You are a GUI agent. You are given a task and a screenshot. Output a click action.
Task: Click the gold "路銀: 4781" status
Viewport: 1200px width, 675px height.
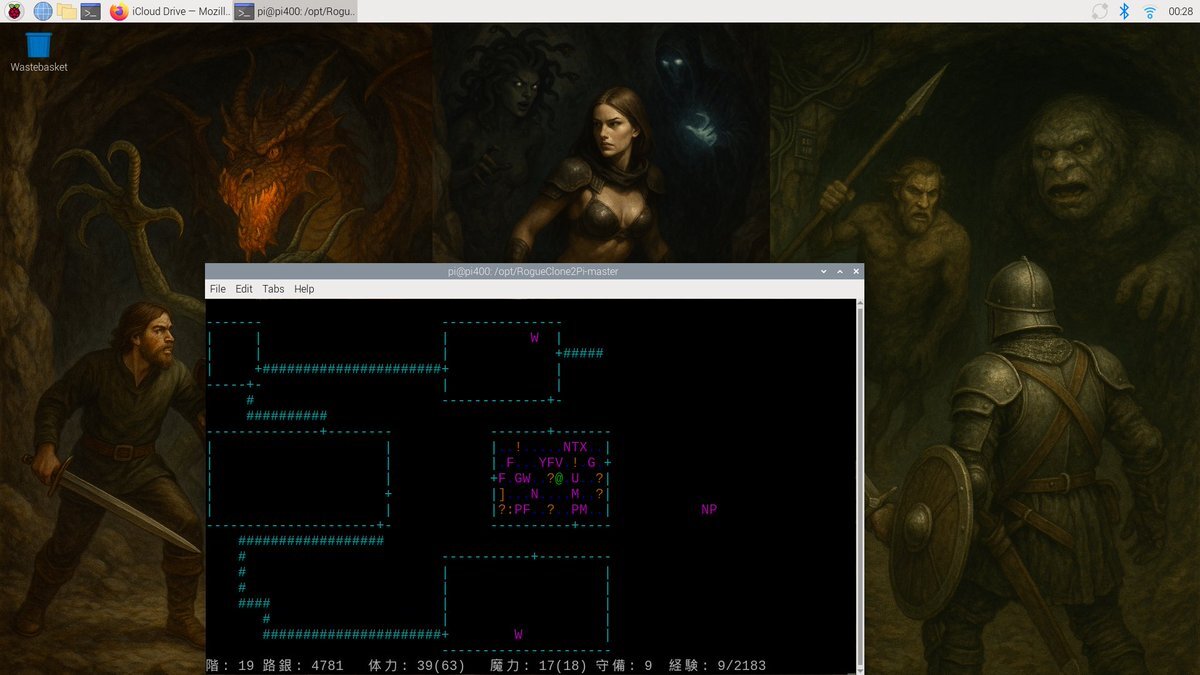coord(303,665)
